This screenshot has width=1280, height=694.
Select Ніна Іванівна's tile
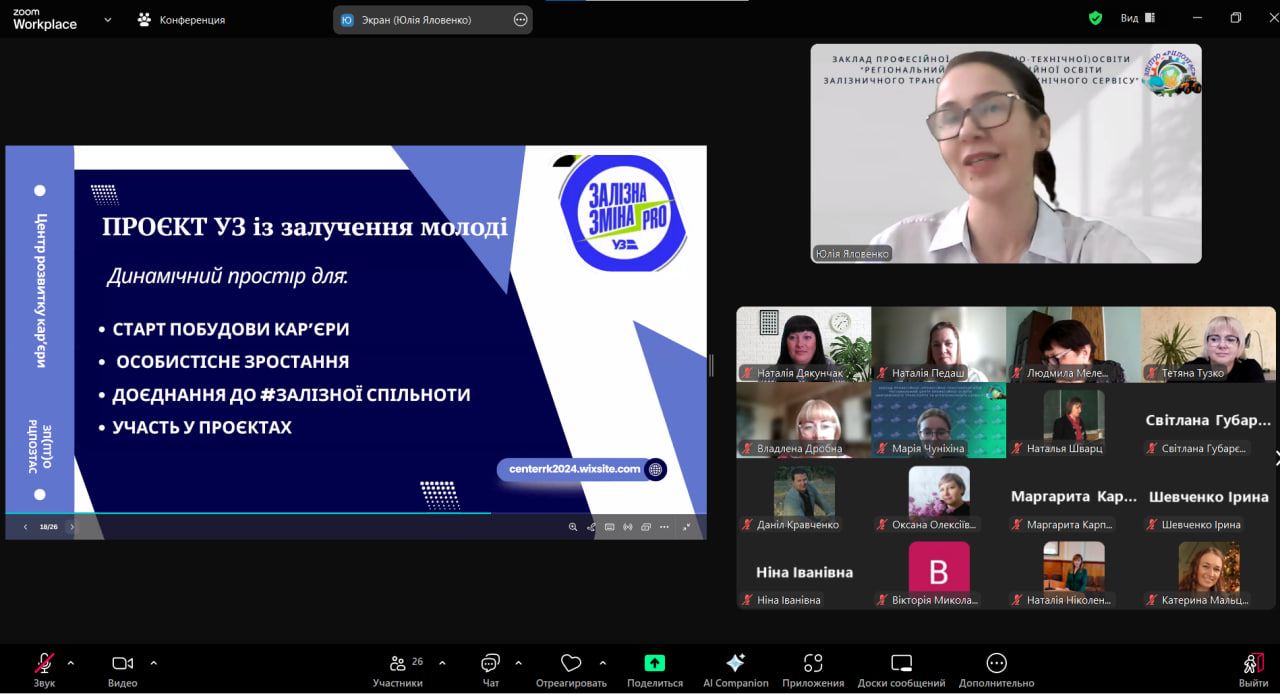pos(803,572)
